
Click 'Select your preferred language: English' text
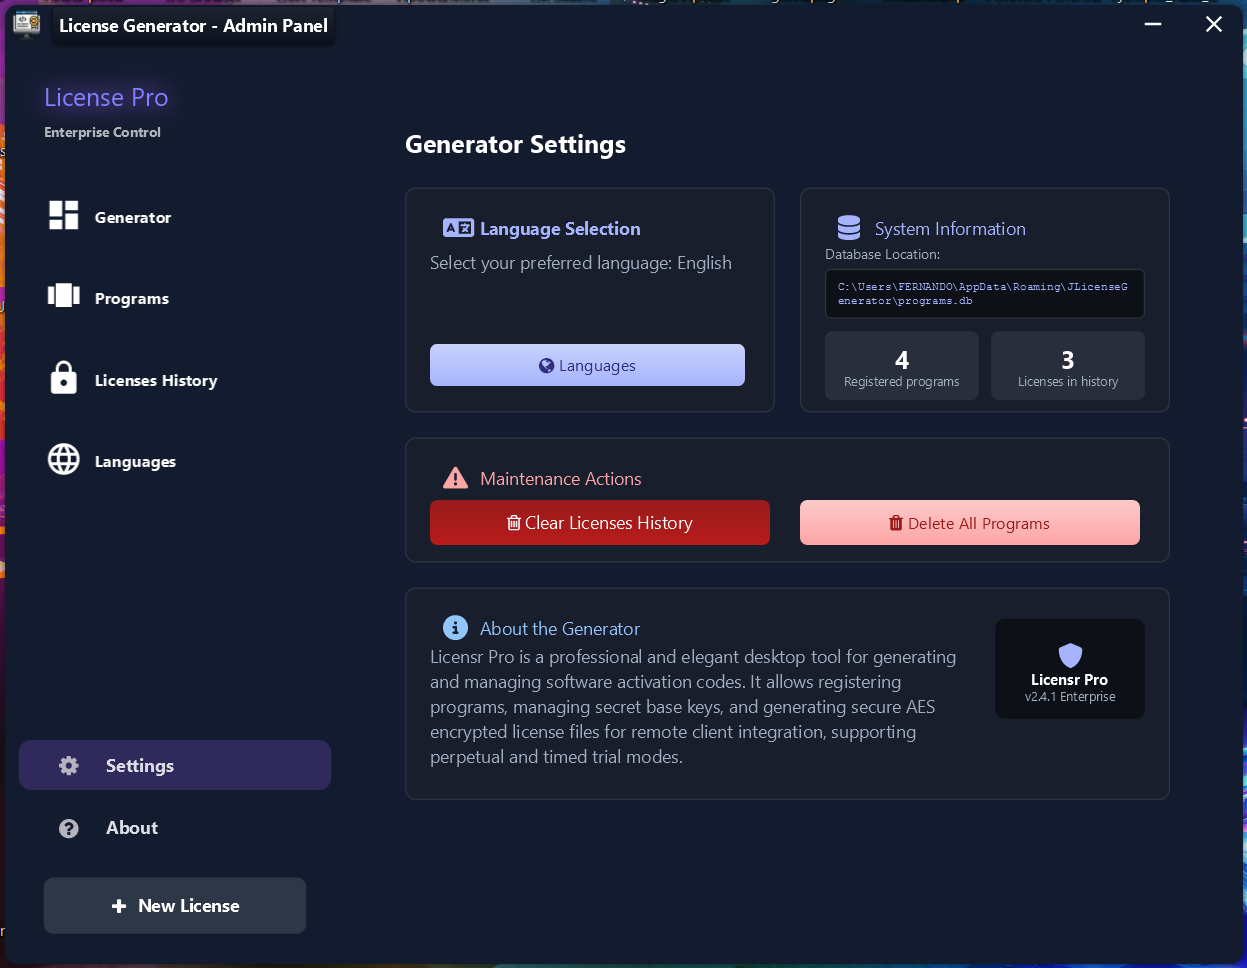coord(581,263)
